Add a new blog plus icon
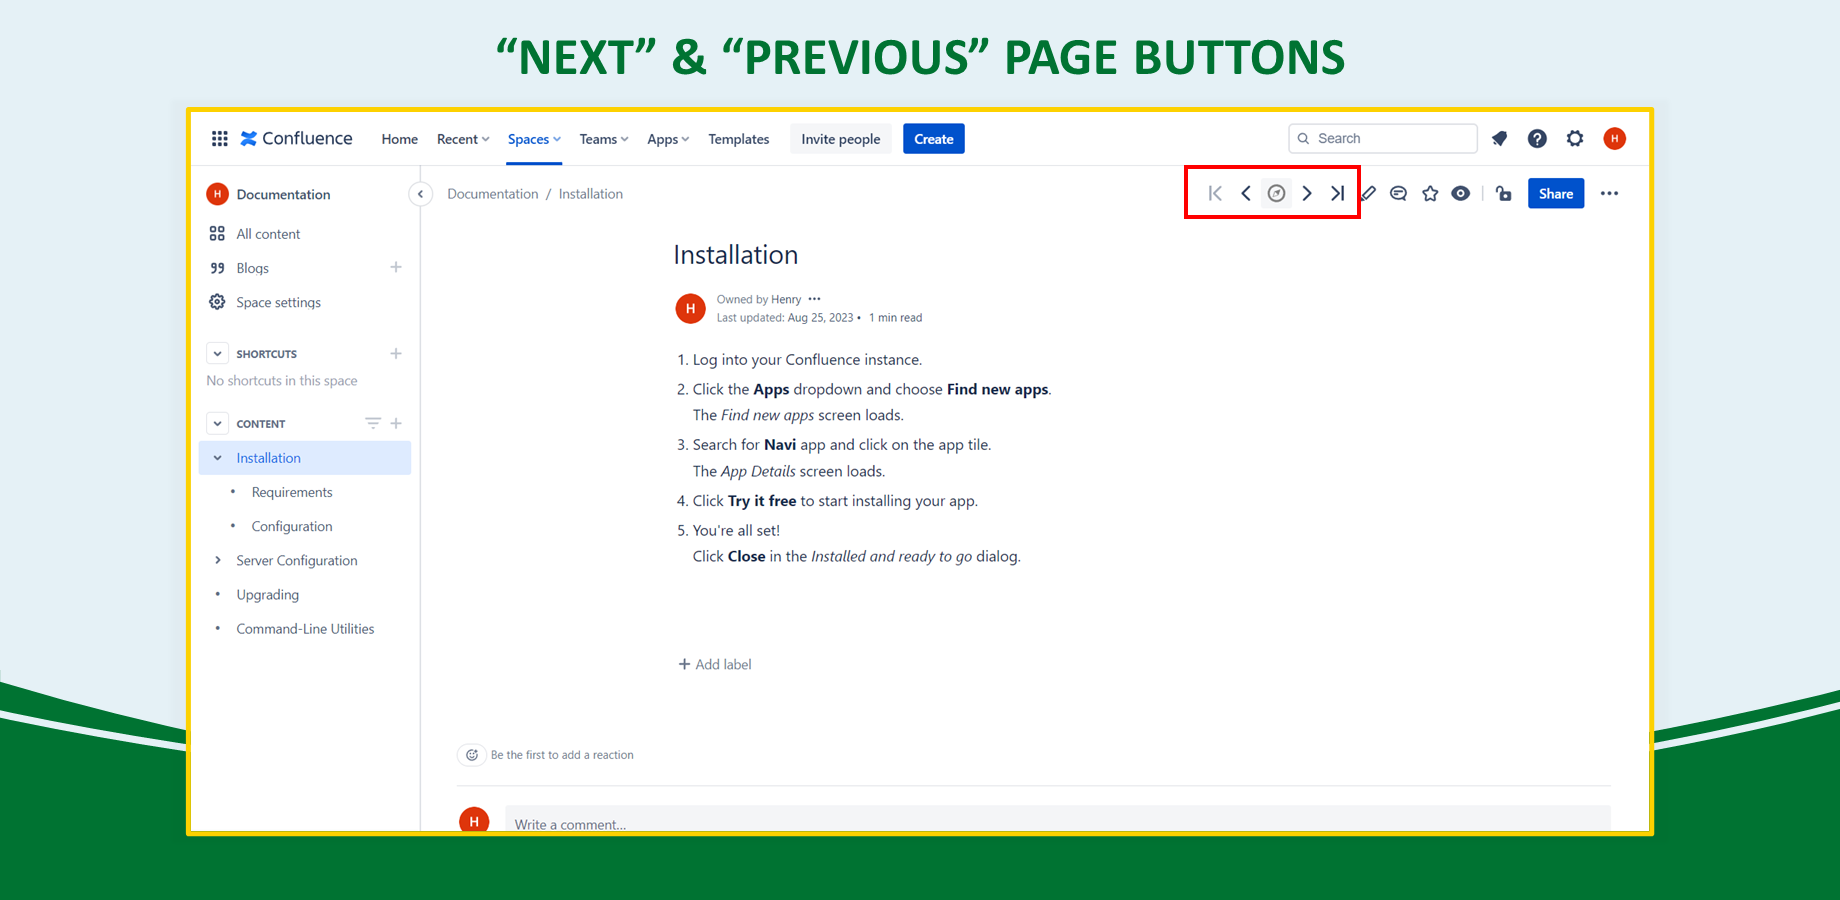Screen dimensions: 1840x900 pyautogui.click(x=396, y=267)
